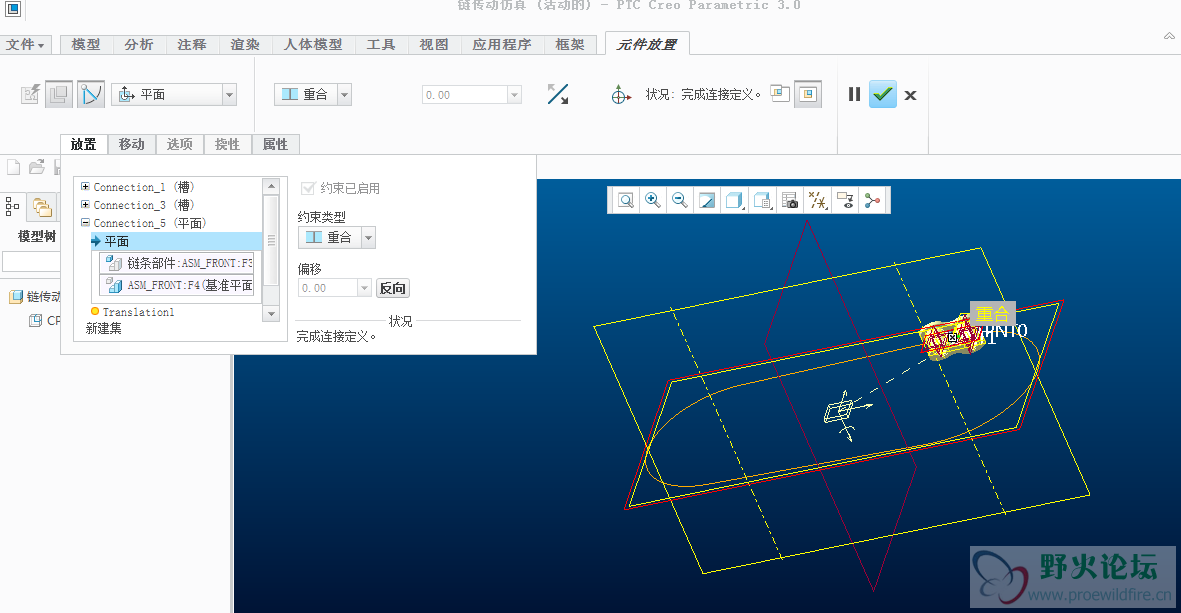The width and height of the screenshot is (1181, 613).
Task: Click the New file icon
Action: [x=14, y=166]
